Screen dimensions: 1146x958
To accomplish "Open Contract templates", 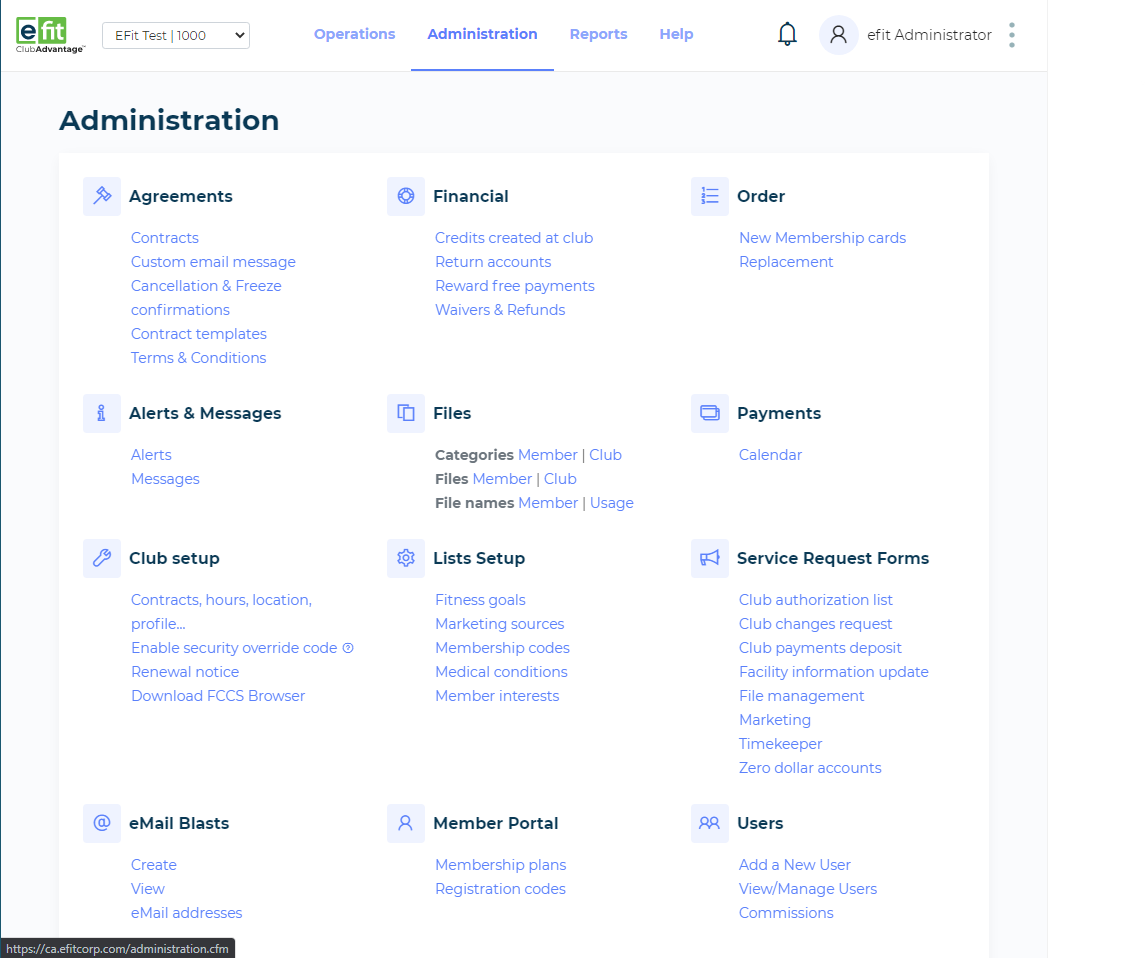I will coord(199,334).
